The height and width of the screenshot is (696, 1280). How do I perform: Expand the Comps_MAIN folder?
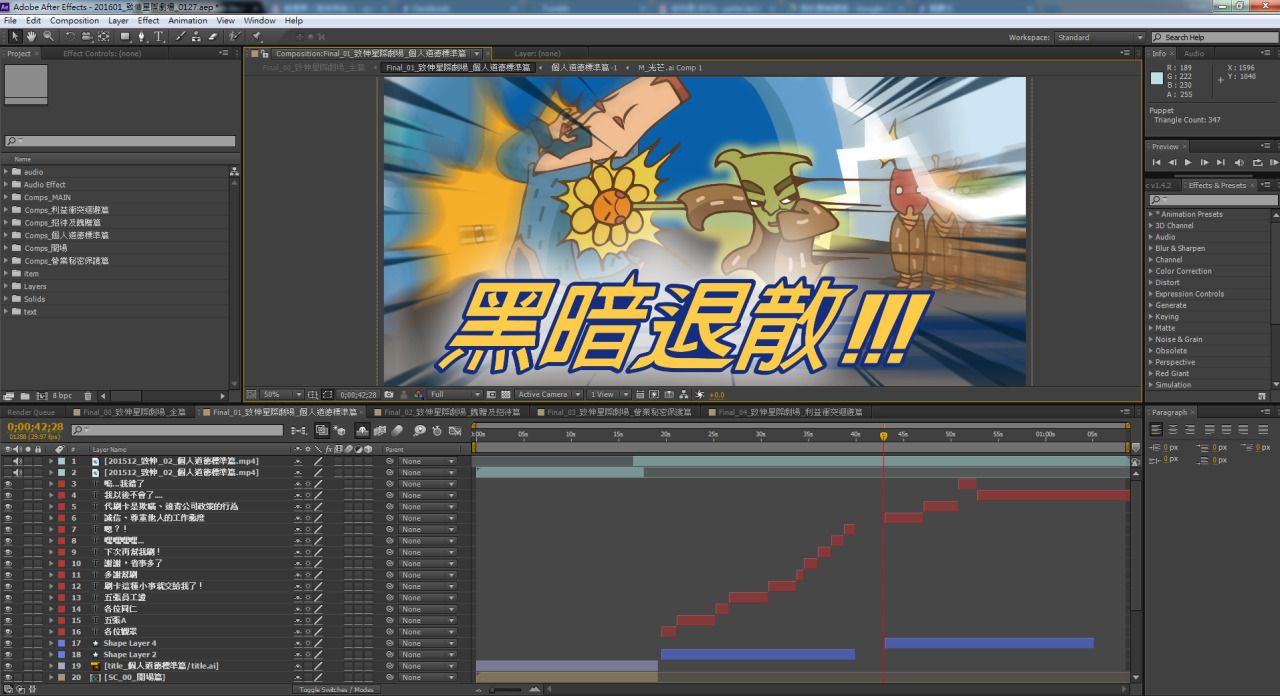pos(6,197)
